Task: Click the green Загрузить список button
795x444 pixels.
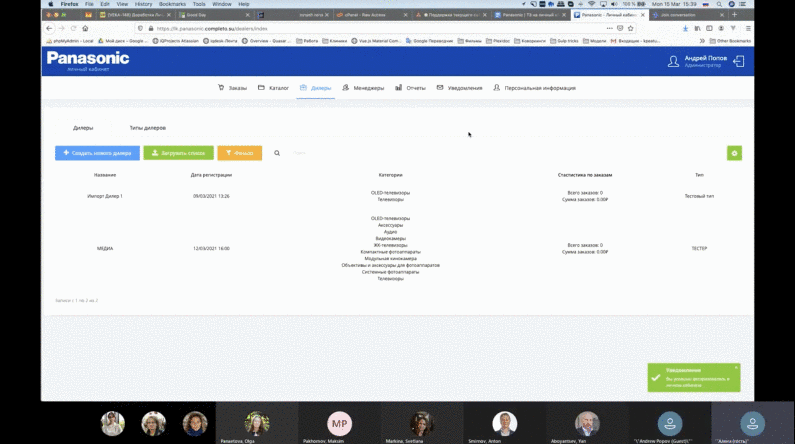Action: coord(178,153)
